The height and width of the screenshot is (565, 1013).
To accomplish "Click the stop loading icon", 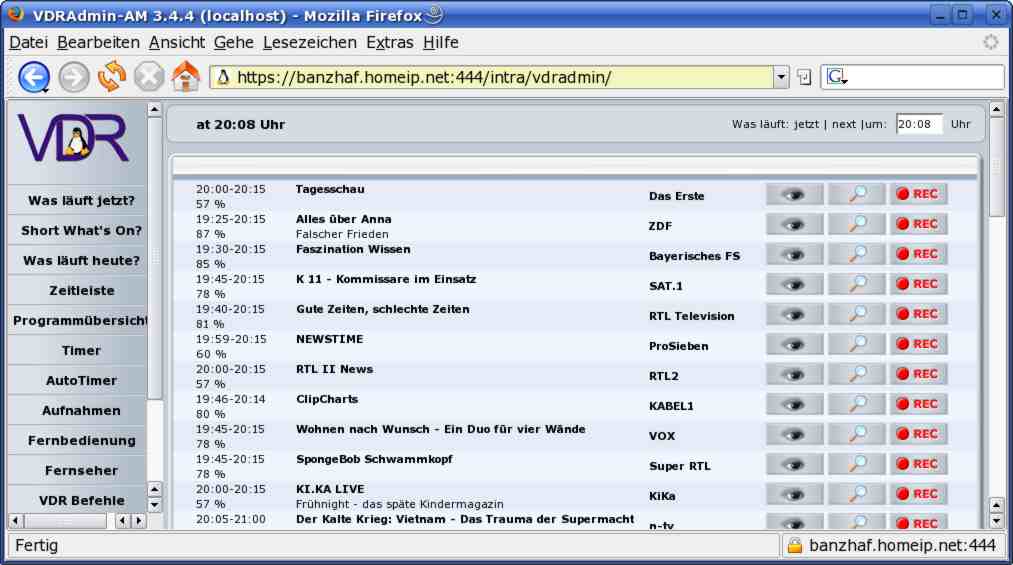I will pos(149,77).
